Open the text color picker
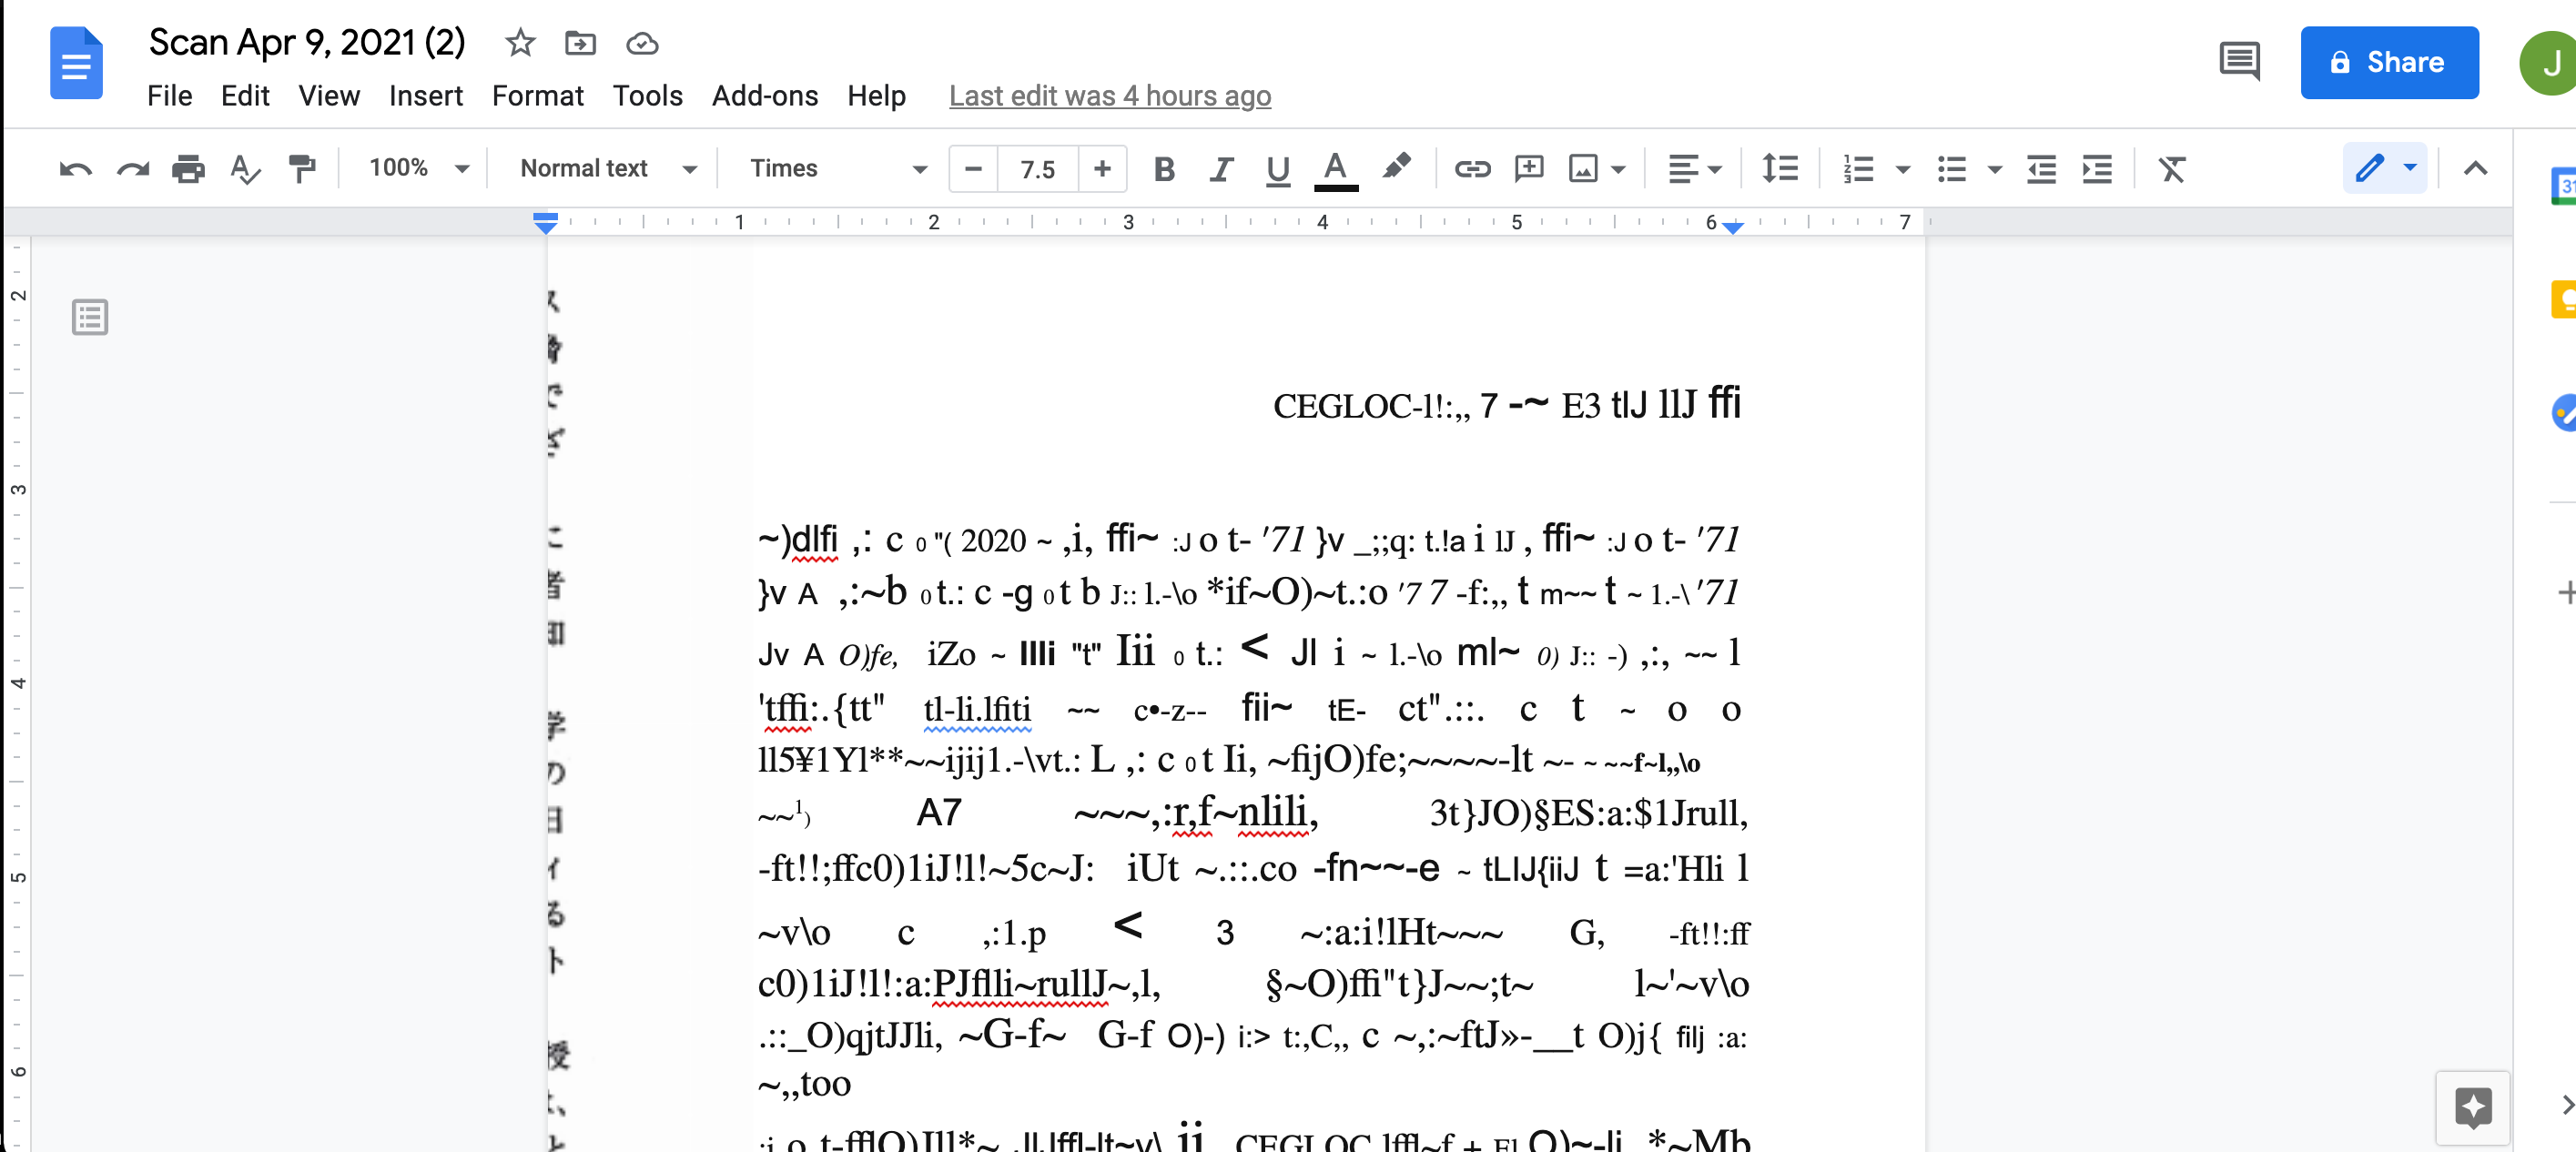Viewport: 2576px width, 1152px height. [x=1335, y=168]
